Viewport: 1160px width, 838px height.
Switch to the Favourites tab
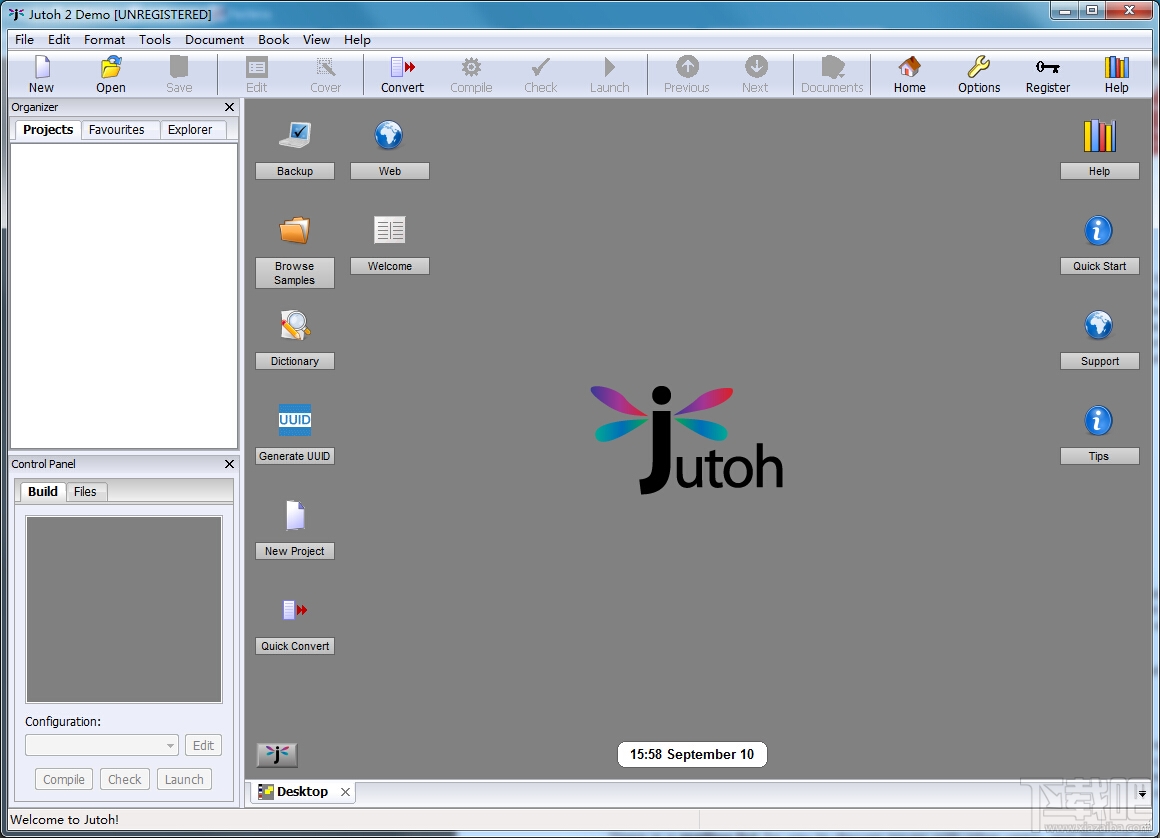[x=116, y=129]
